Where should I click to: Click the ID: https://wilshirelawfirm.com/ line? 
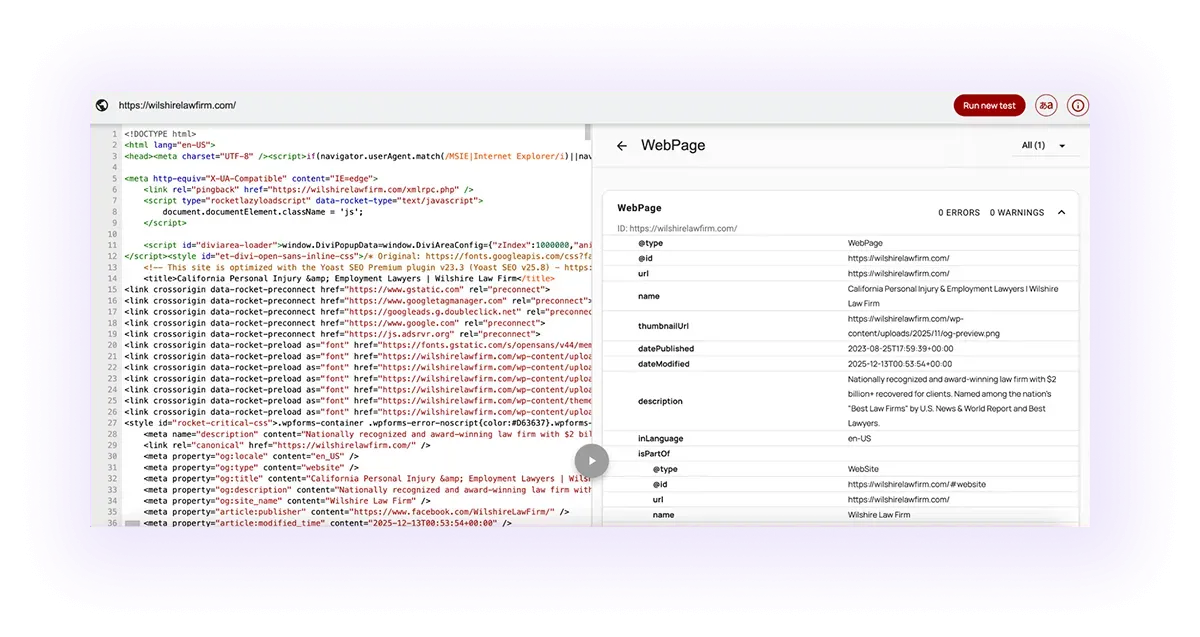[x=677, y=229]
